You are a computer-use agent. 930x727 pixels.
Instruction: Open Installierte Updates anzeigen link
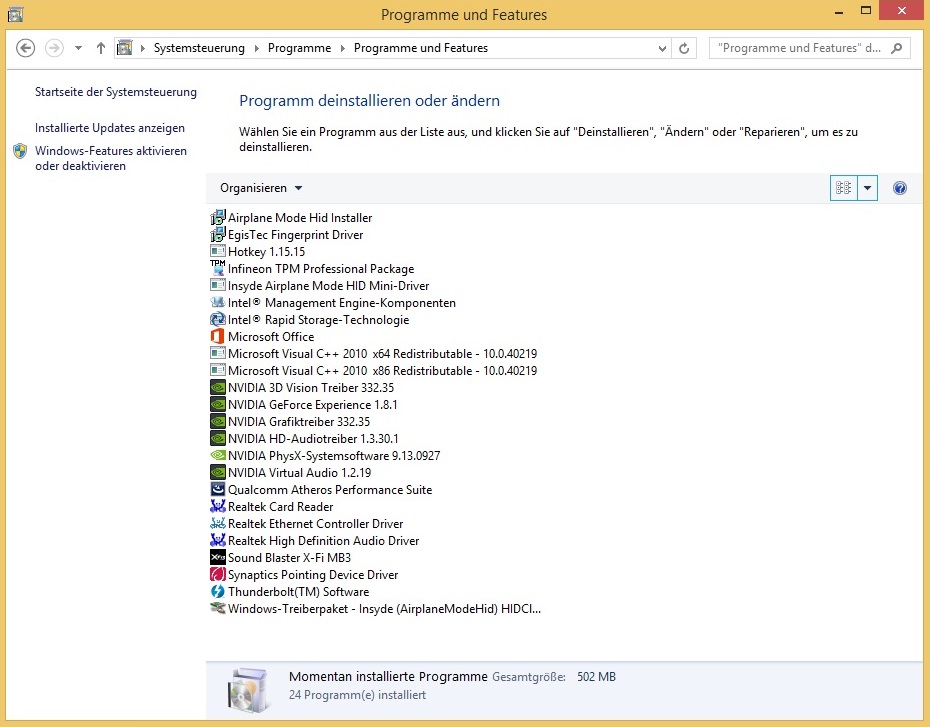coord(110,128)
